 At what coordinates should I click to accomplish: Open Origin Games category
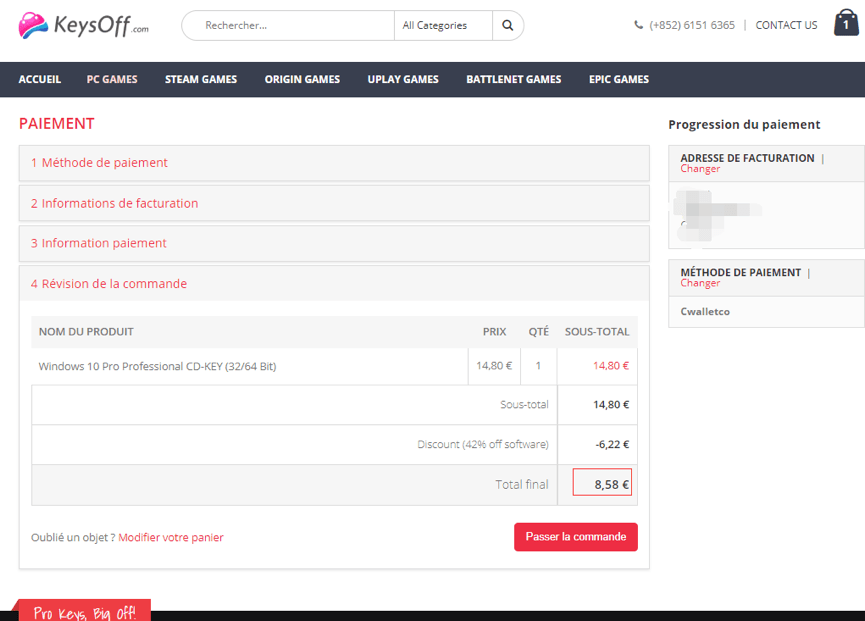coord(302,79)
